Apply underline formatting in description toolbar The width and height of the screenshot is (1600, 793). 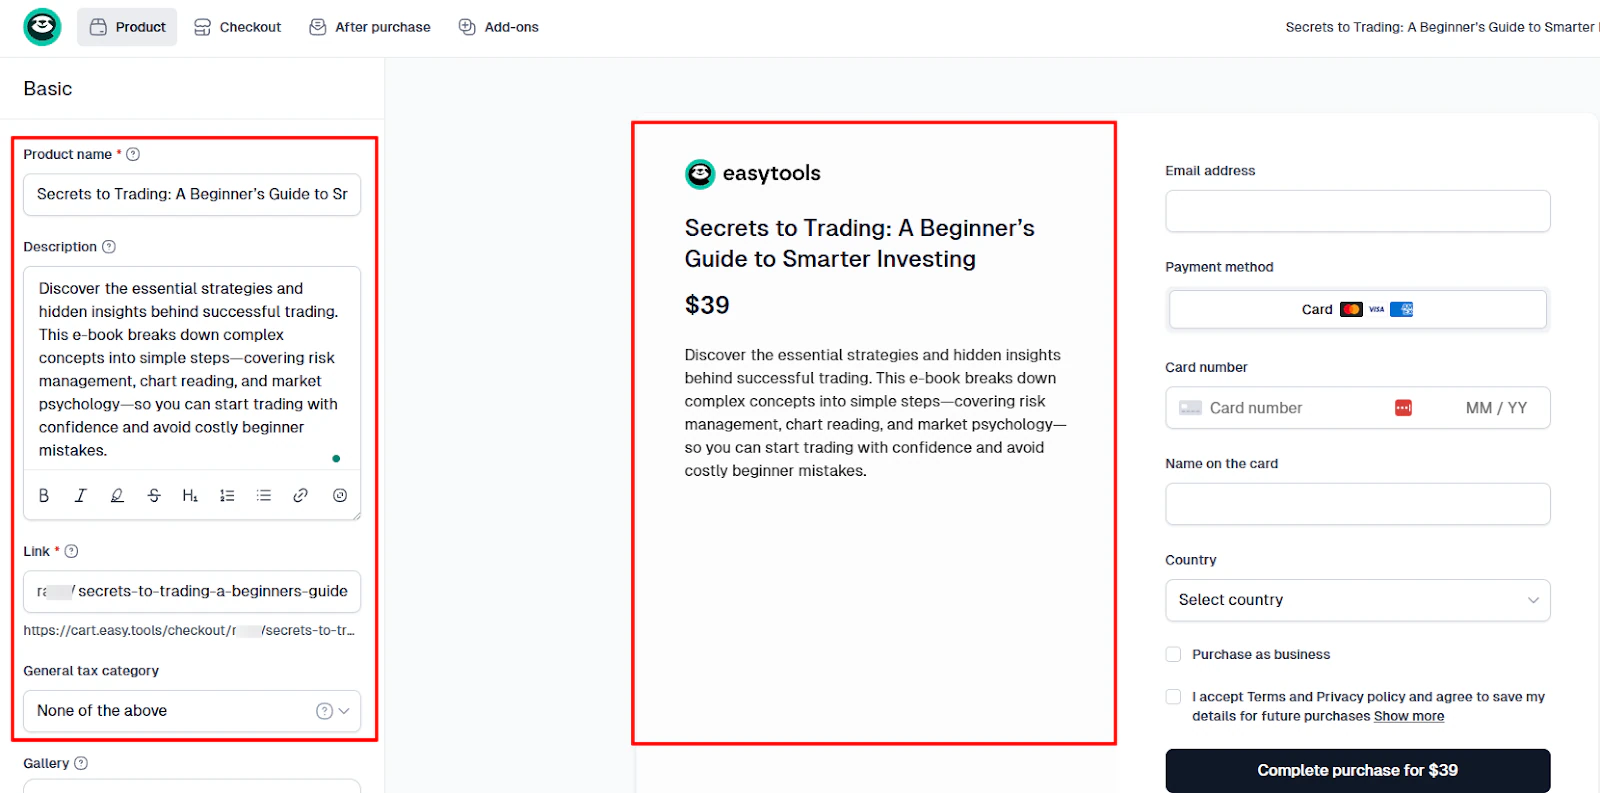tap(117, 495)
